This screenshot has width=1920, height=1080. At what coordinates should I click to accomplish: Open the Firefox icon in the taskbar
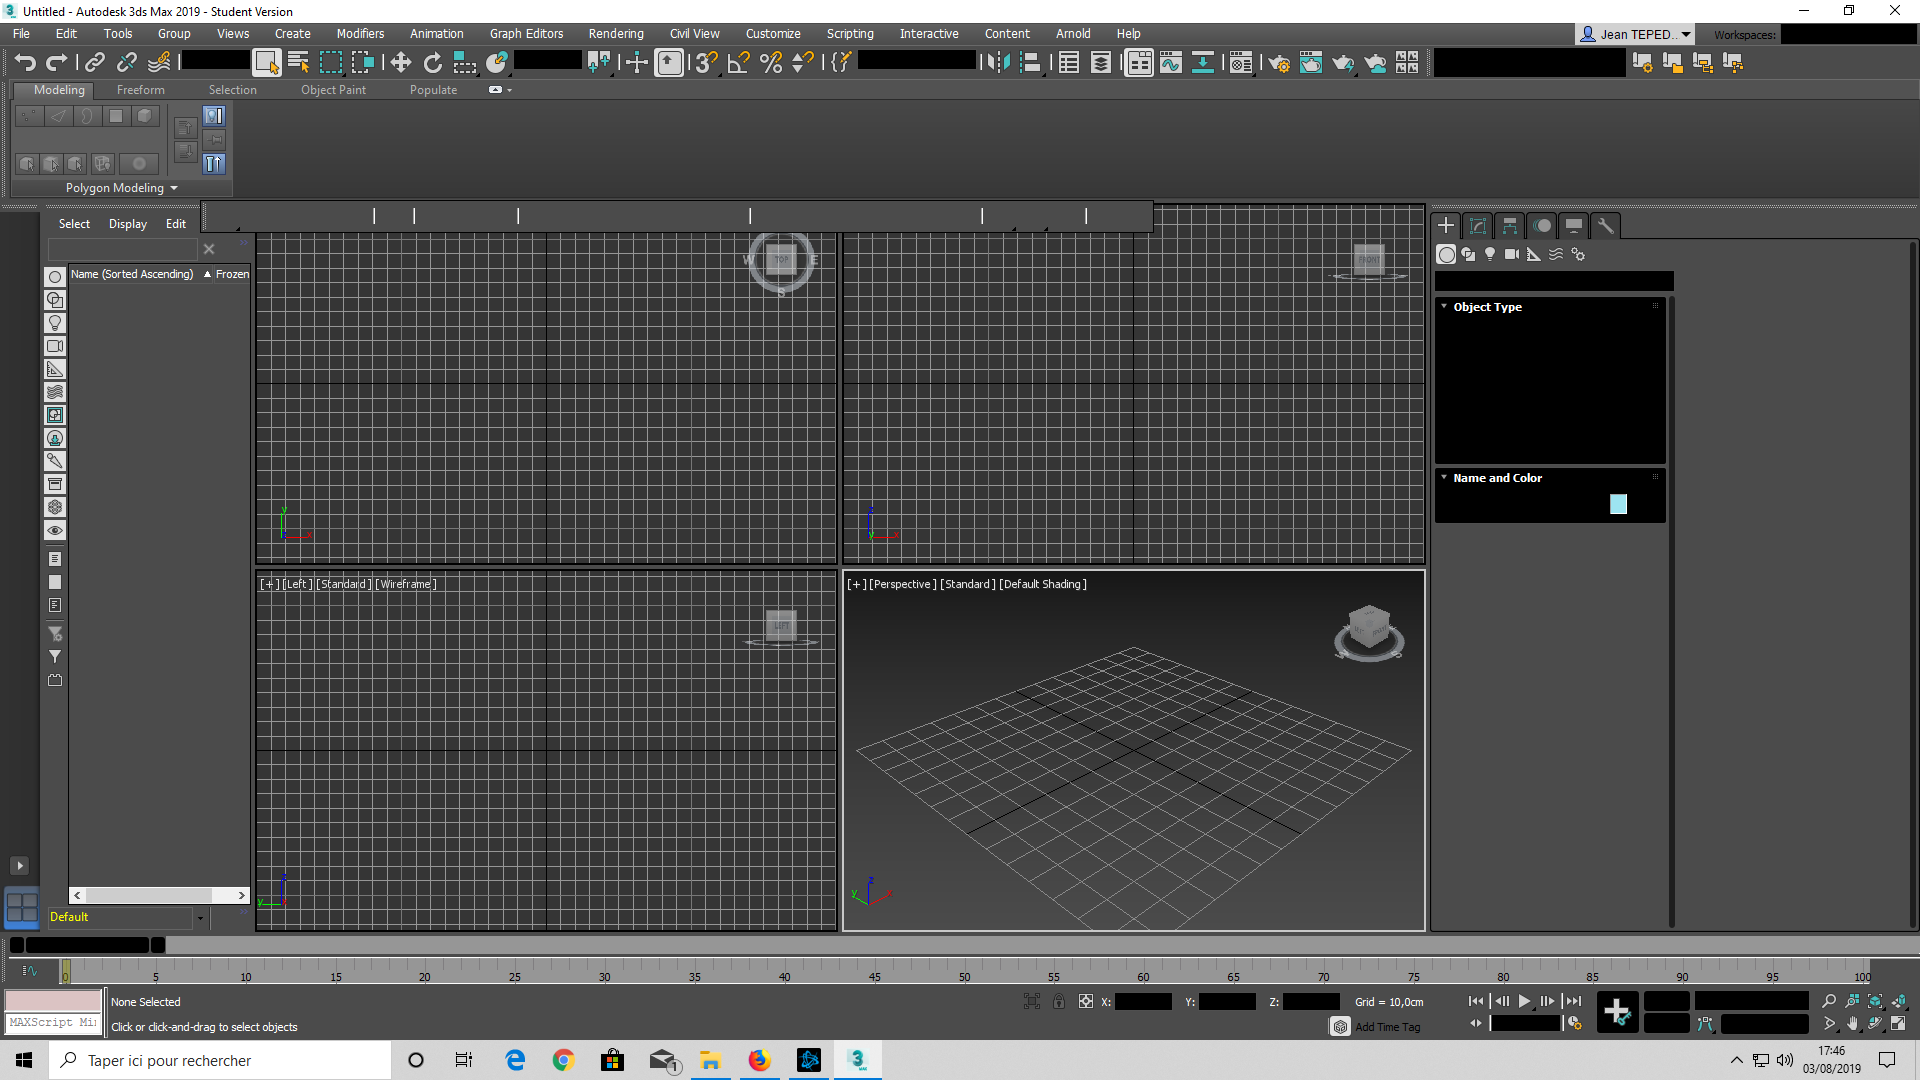coord(760,1060)
